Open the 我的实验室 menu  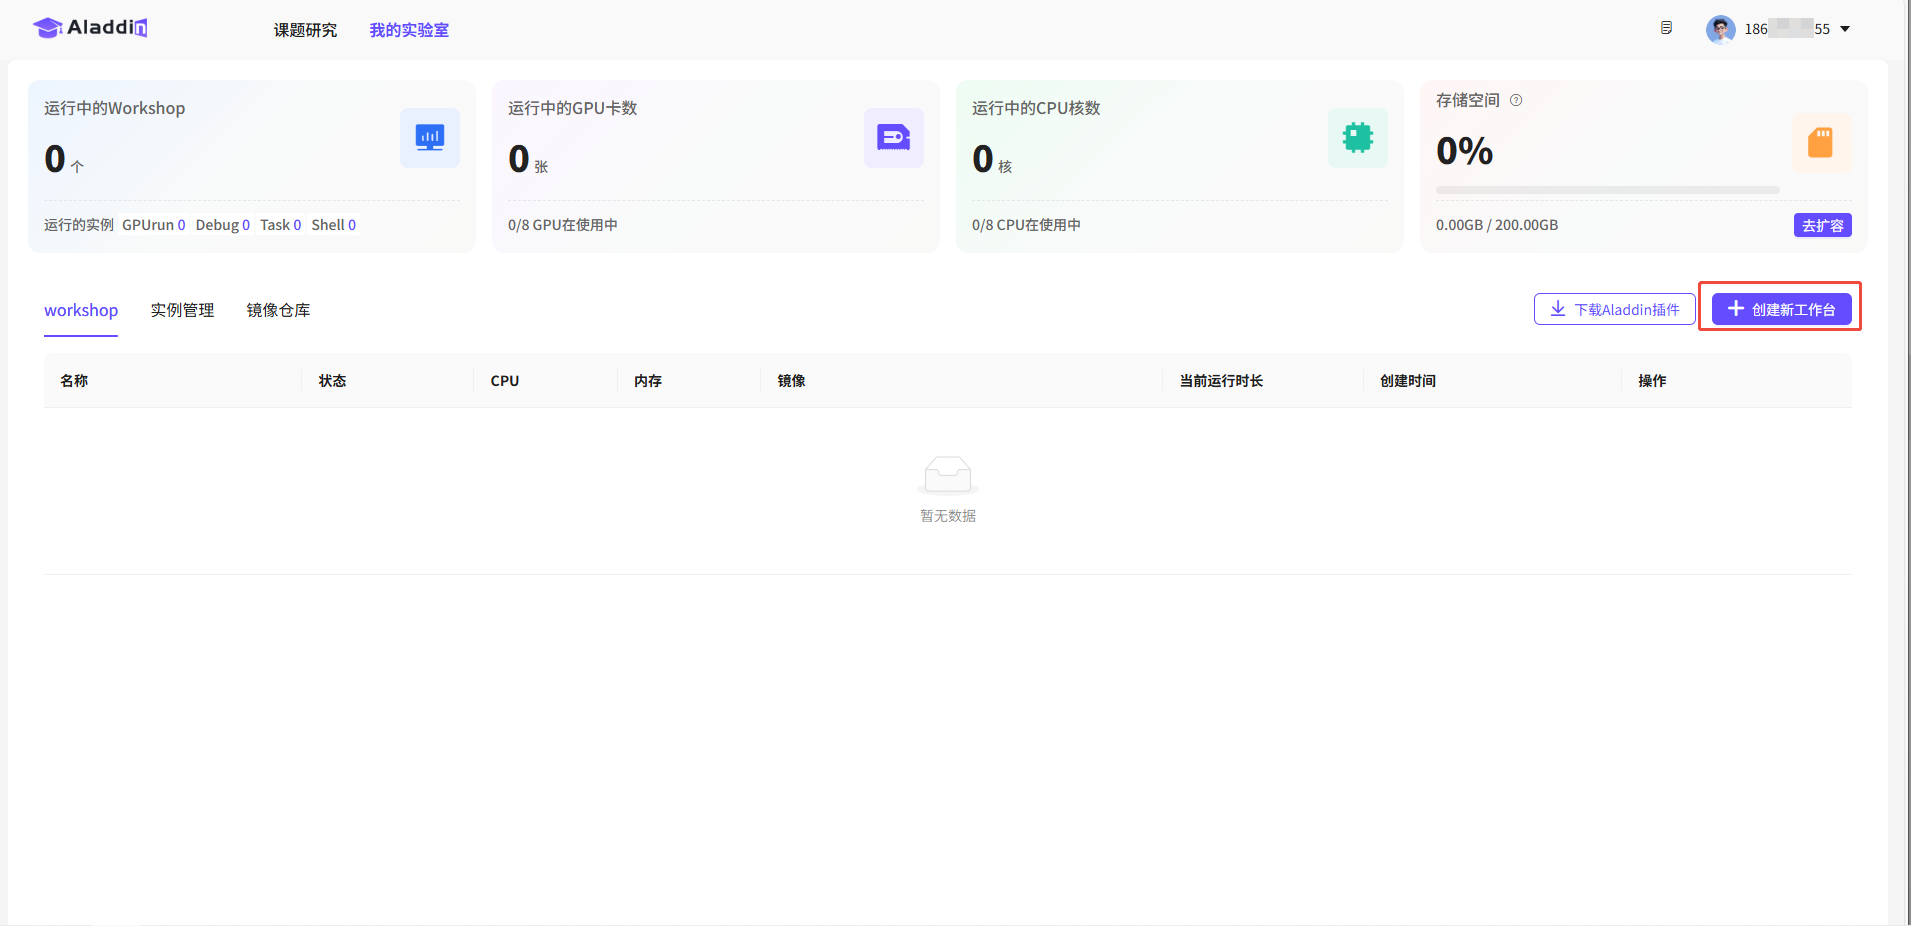tap(409, 30)
